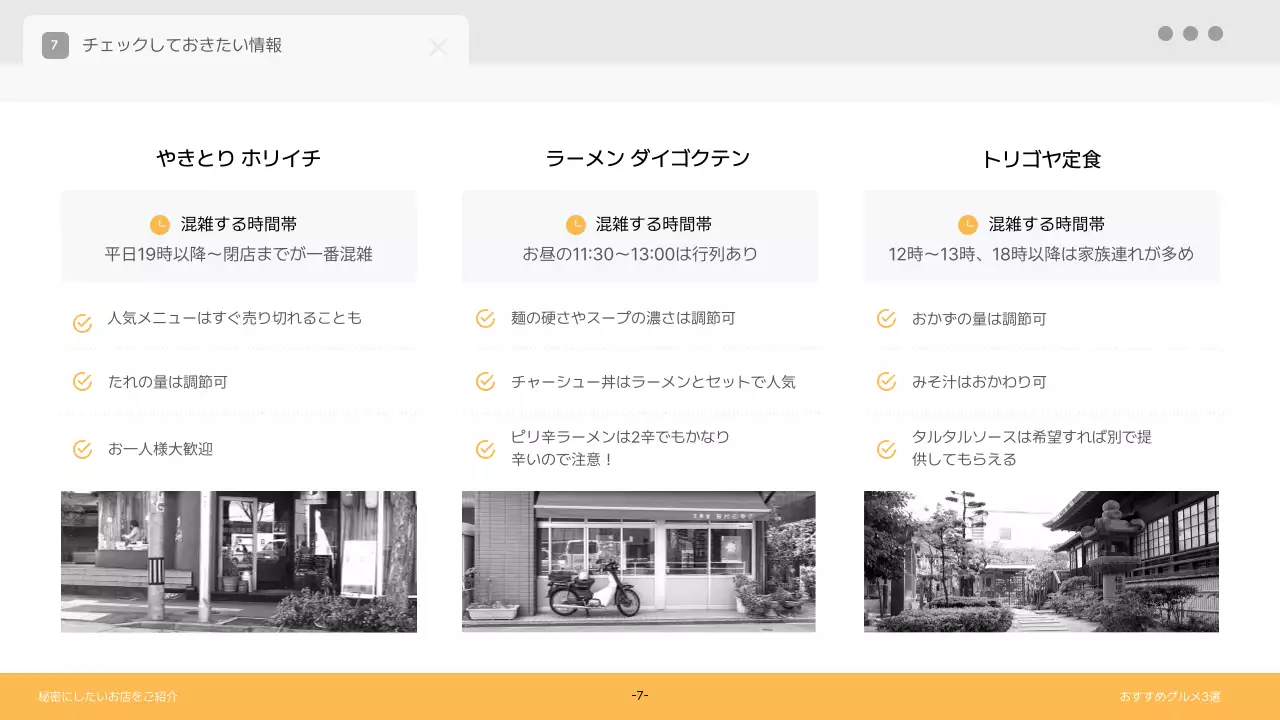
Task: Click the first gray dot at top right
Action: [1166, 33]
